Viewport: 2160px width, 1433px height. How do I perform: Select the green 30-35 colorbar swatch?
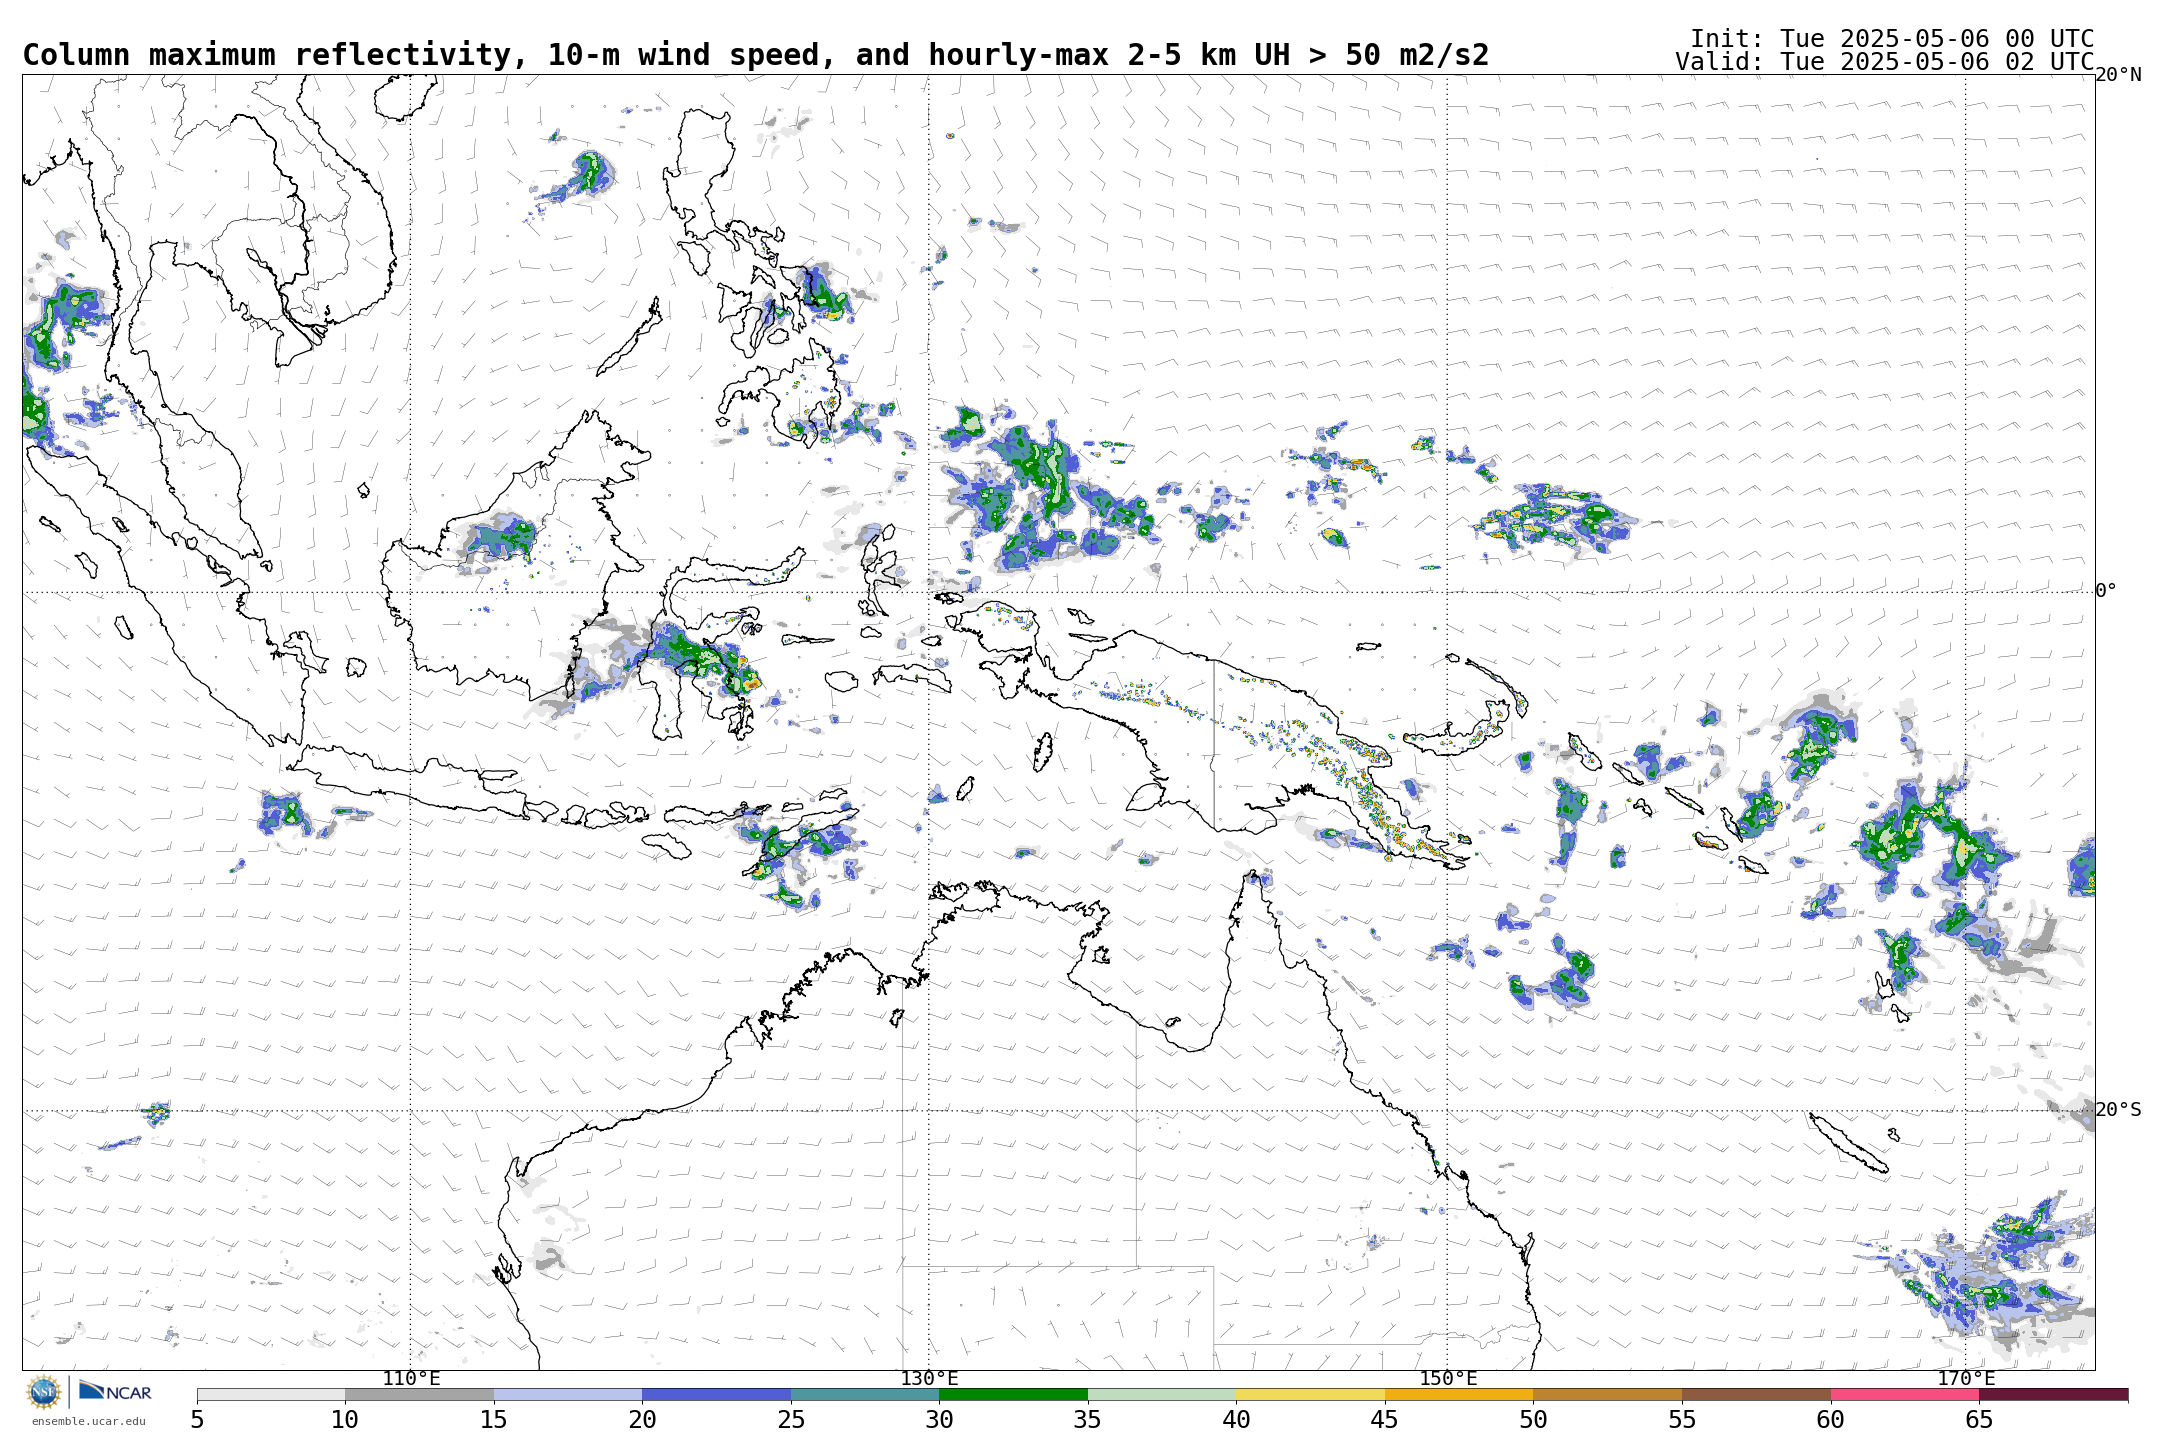point(1013,1394)
